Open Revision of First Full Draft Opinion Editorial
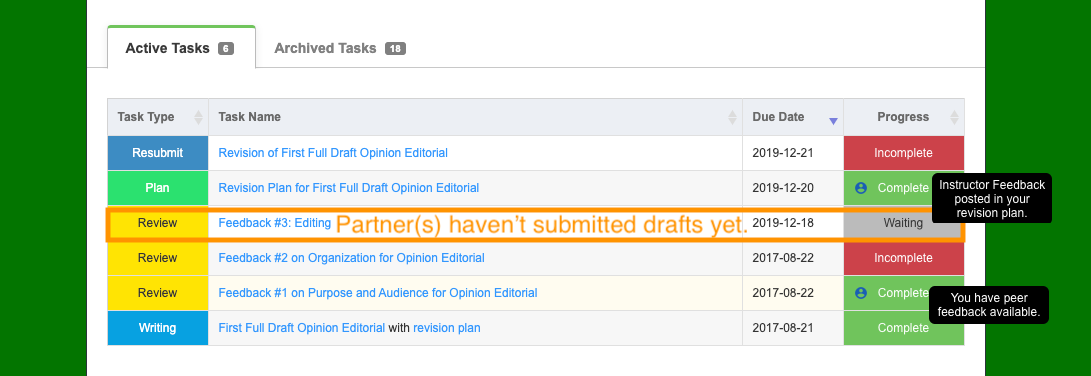 coord(333,152)
